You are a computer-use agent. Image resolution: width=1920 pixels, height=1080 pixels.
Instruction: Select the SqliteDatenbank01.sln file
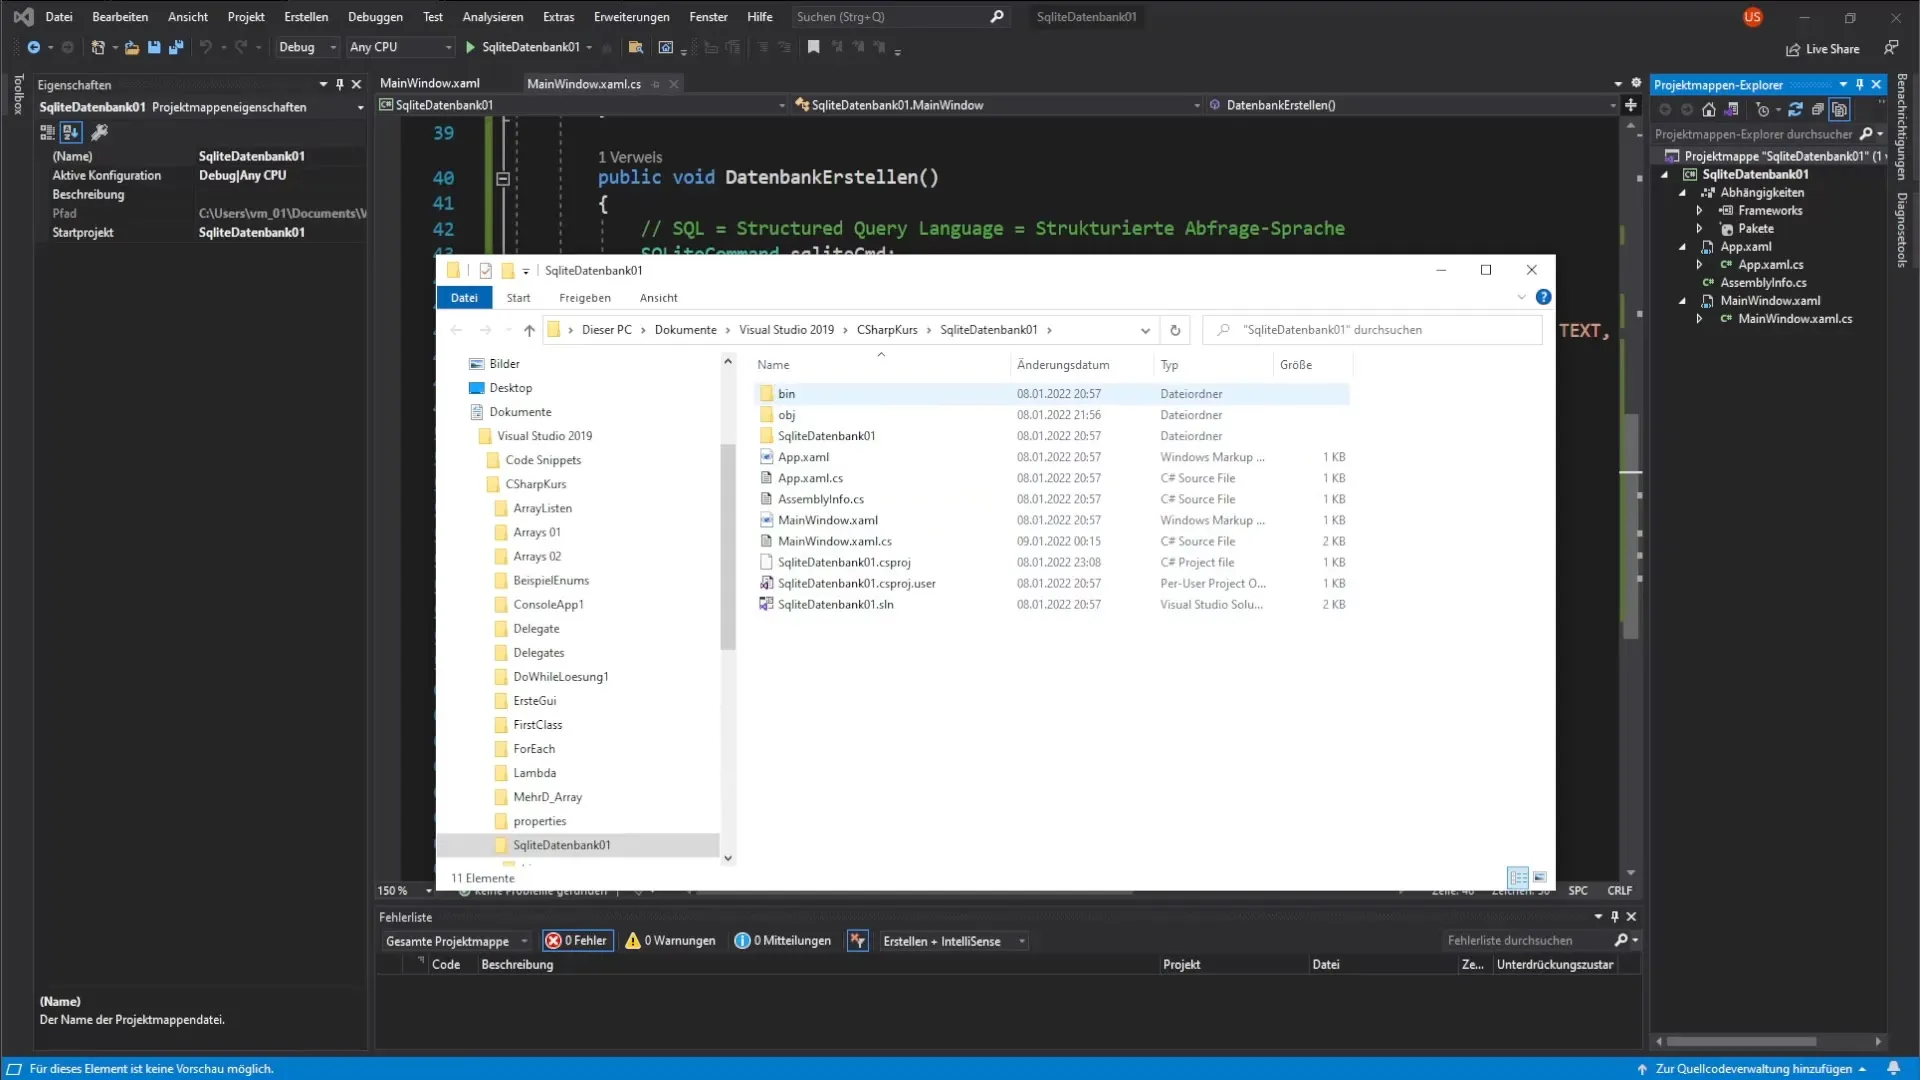tap(836, 605)
